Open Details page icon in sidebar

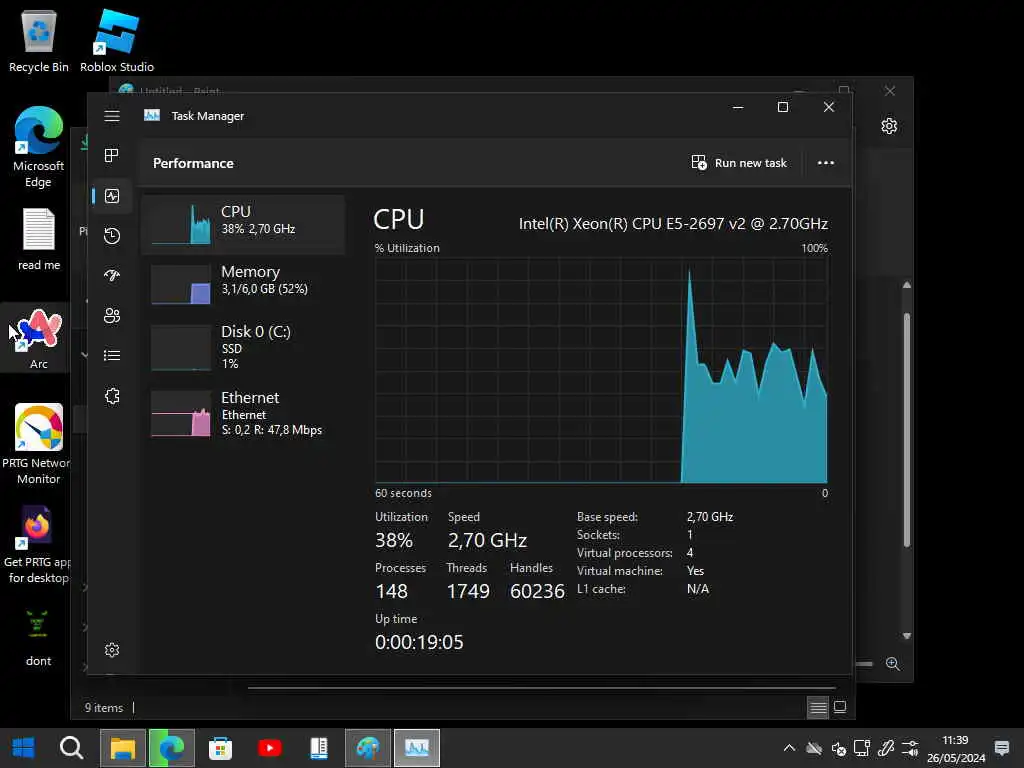click(x=112, y=356)
